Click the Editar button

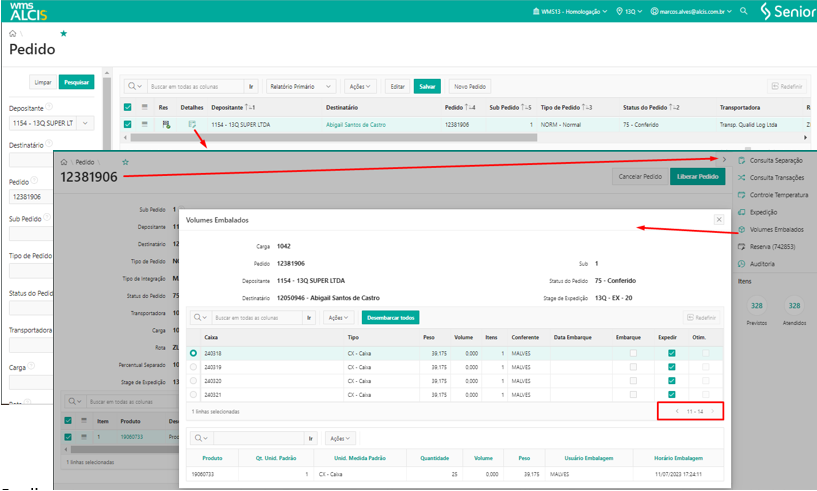tap(398, 87)
